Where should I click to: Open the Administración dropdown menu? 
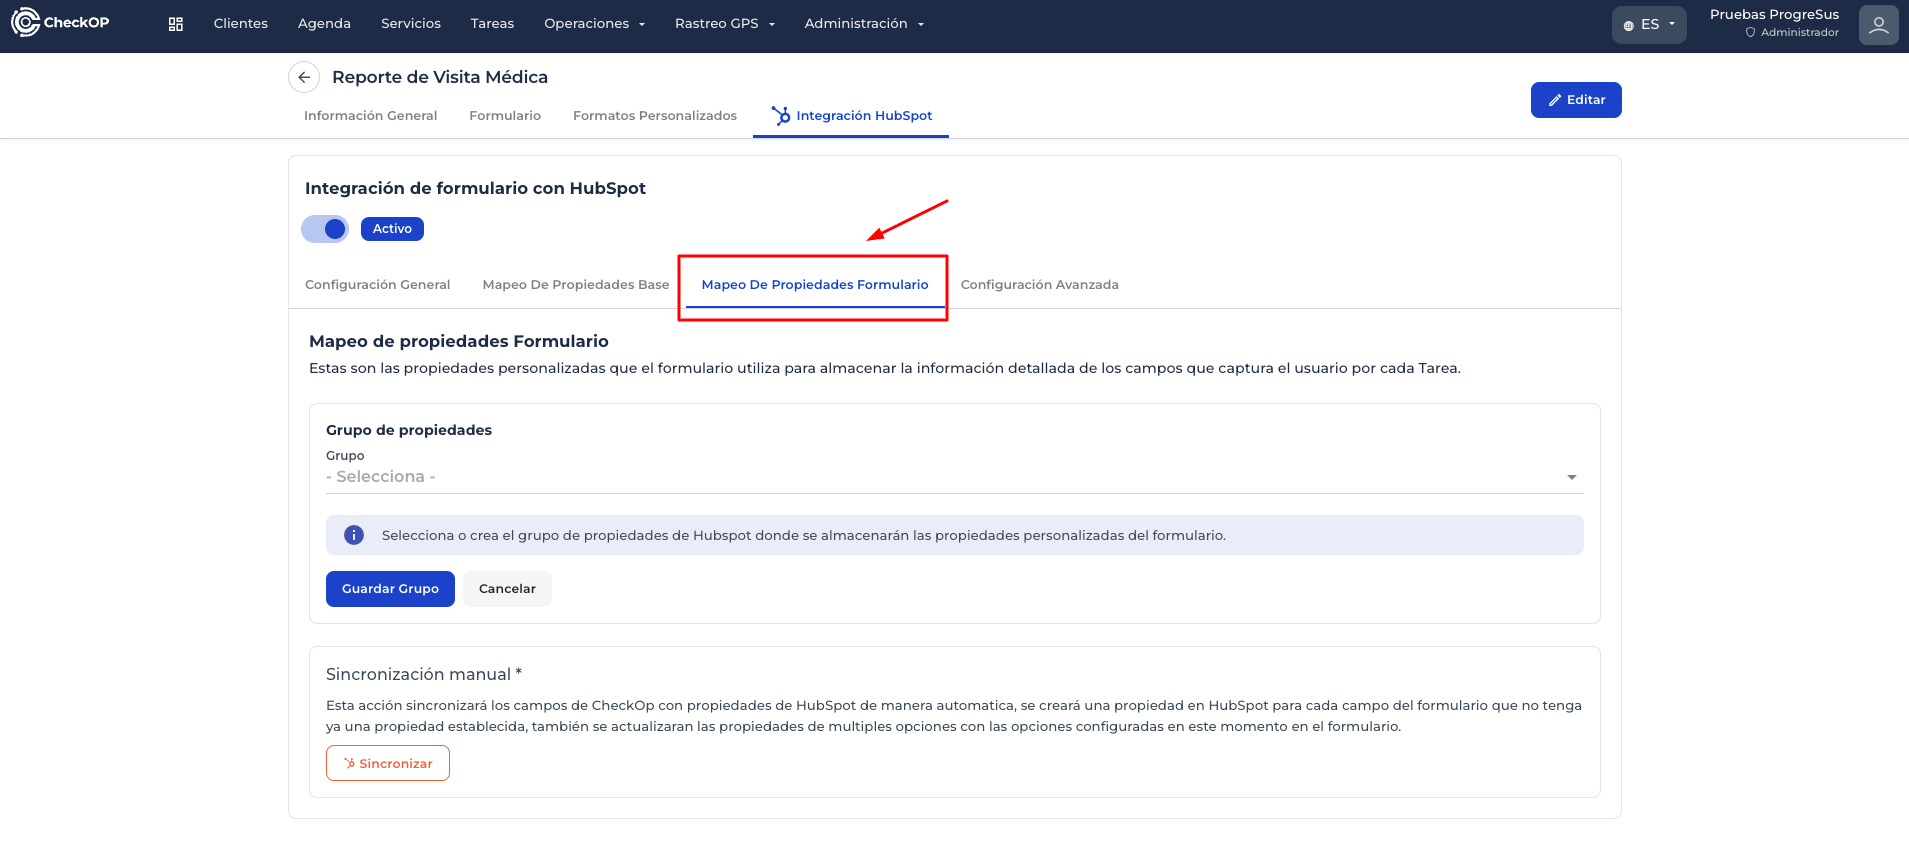click(x=864, y=24)
